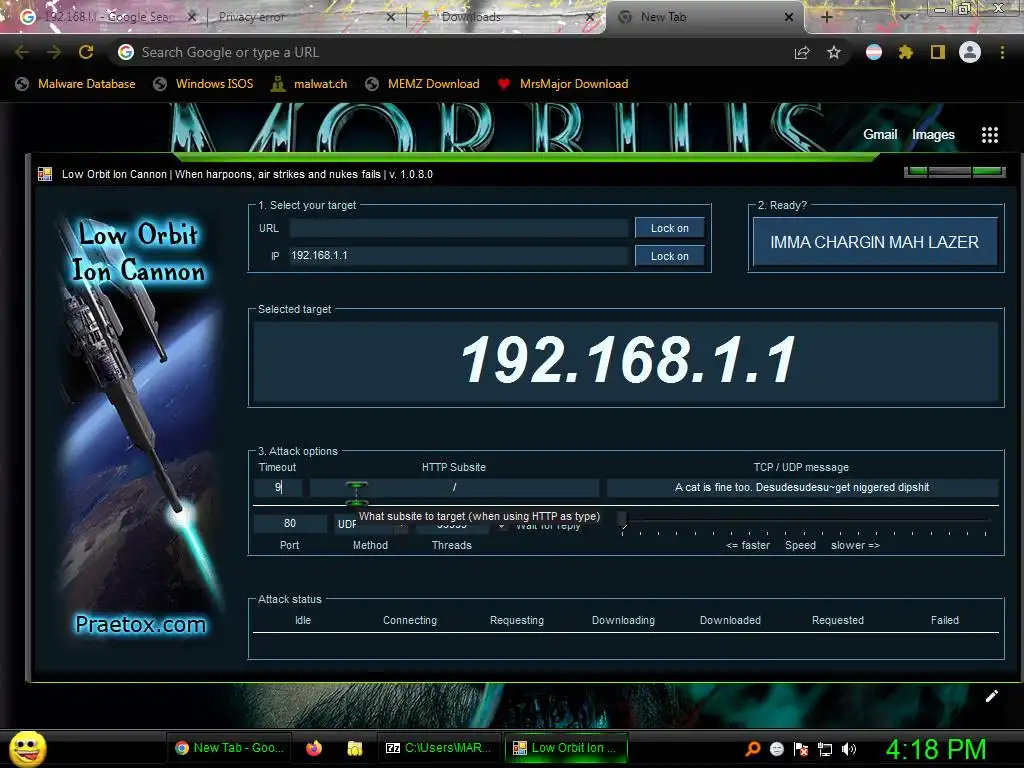Viewport: 1024px width, 768px height.
Task: Click the Timeout input field
Action: coord(278,487)
